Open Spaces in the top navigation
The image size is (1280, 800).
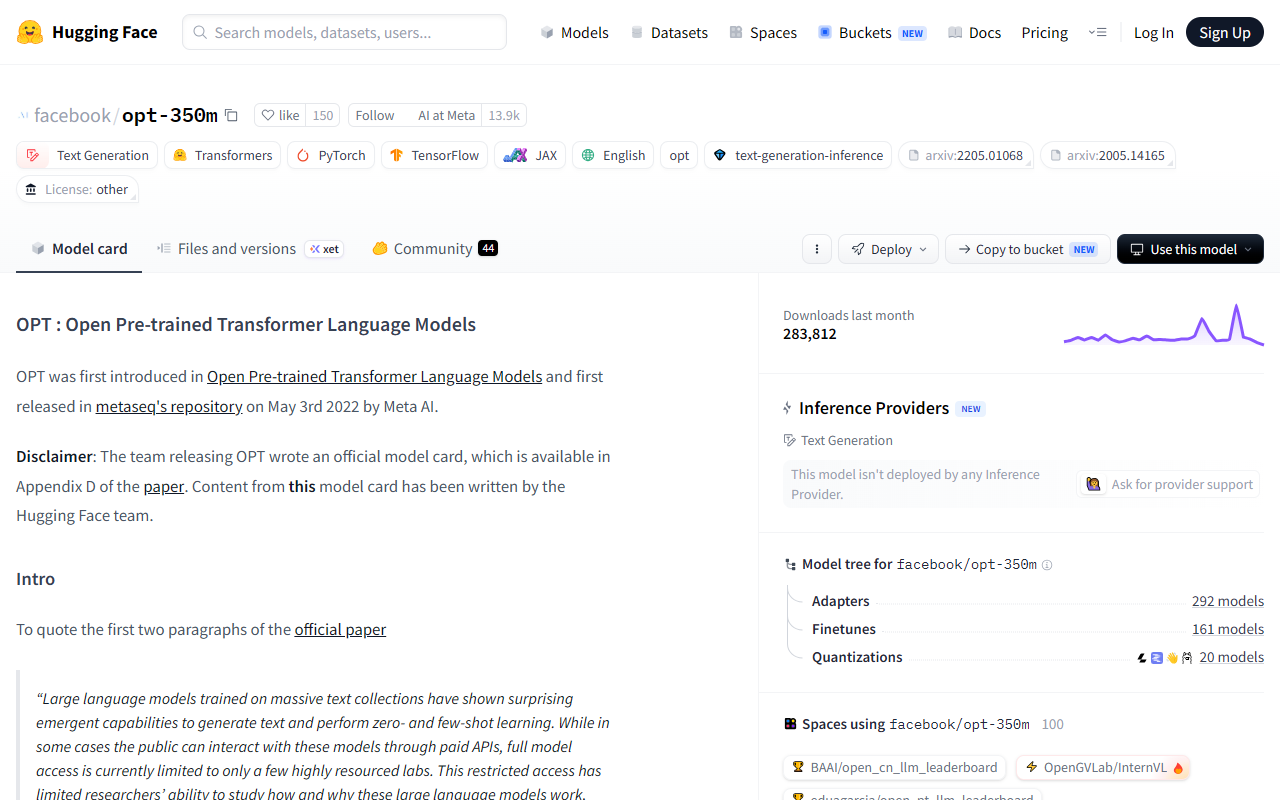(763, 32)
